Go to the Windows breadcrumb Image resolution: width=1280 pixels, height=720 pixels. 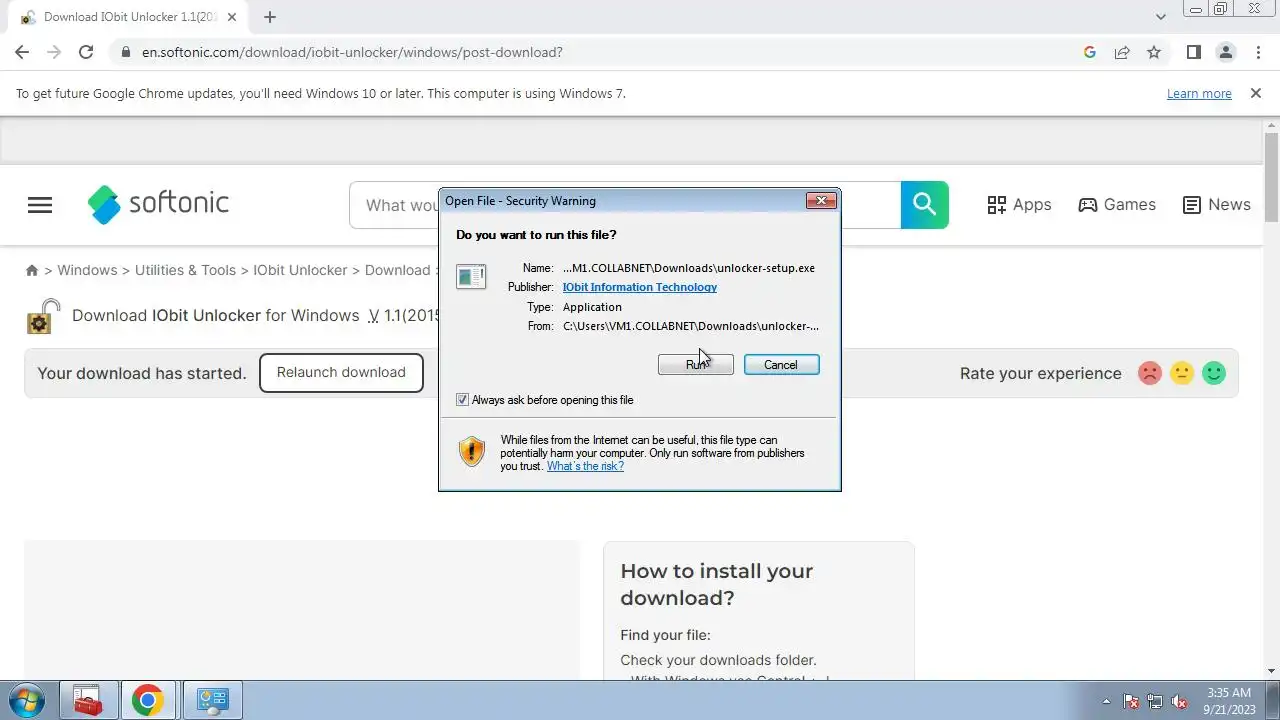(87, 270)
